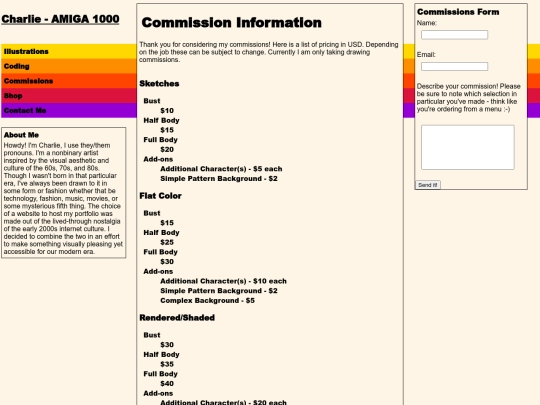Click the Flat Color section heading
540x405 pixels.
[160, 196]
